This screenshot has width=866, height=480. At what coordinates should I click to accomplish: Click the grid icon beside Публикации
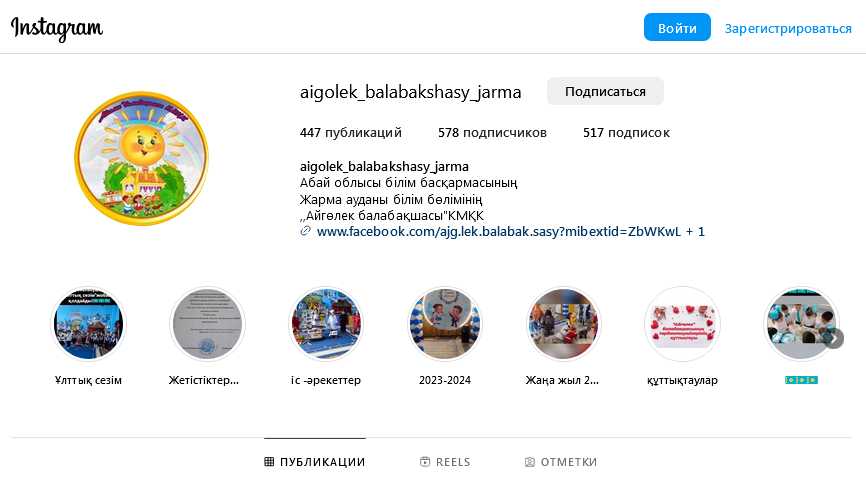coord(269,462)
